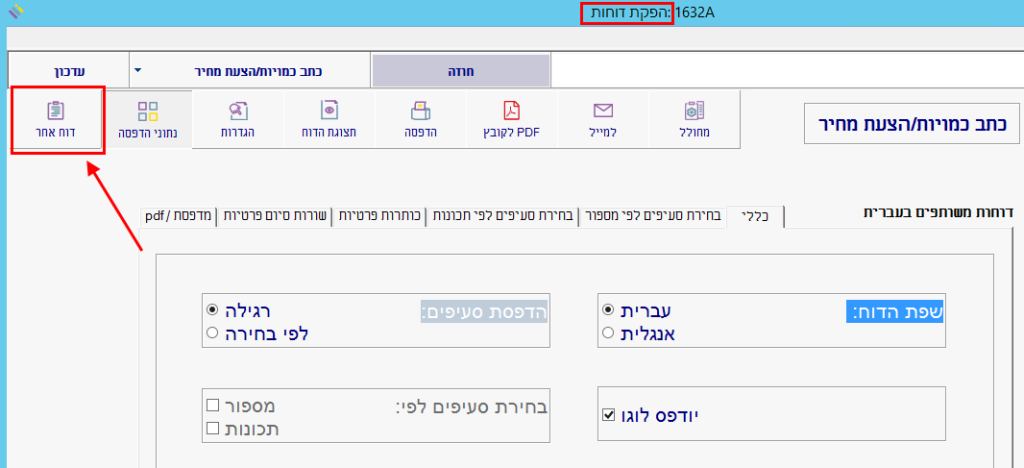Choose לפי בחירה item printing option

click(x=211, y=333)
